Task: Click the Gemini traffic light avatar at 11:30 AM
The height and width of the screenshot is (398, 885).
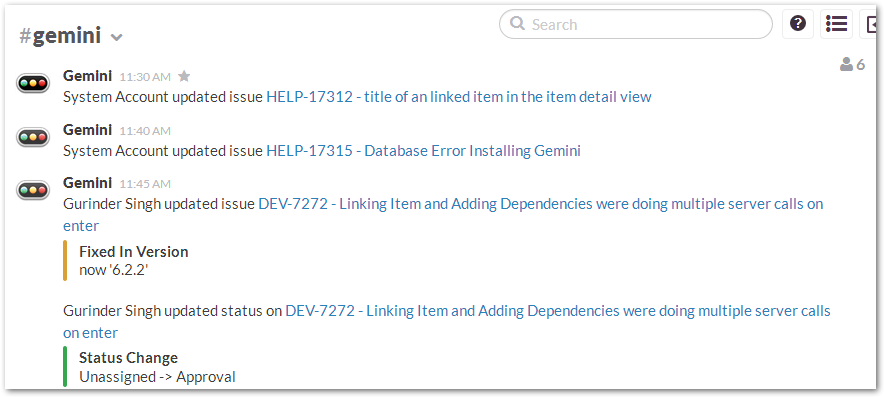Action: point(33,84)
